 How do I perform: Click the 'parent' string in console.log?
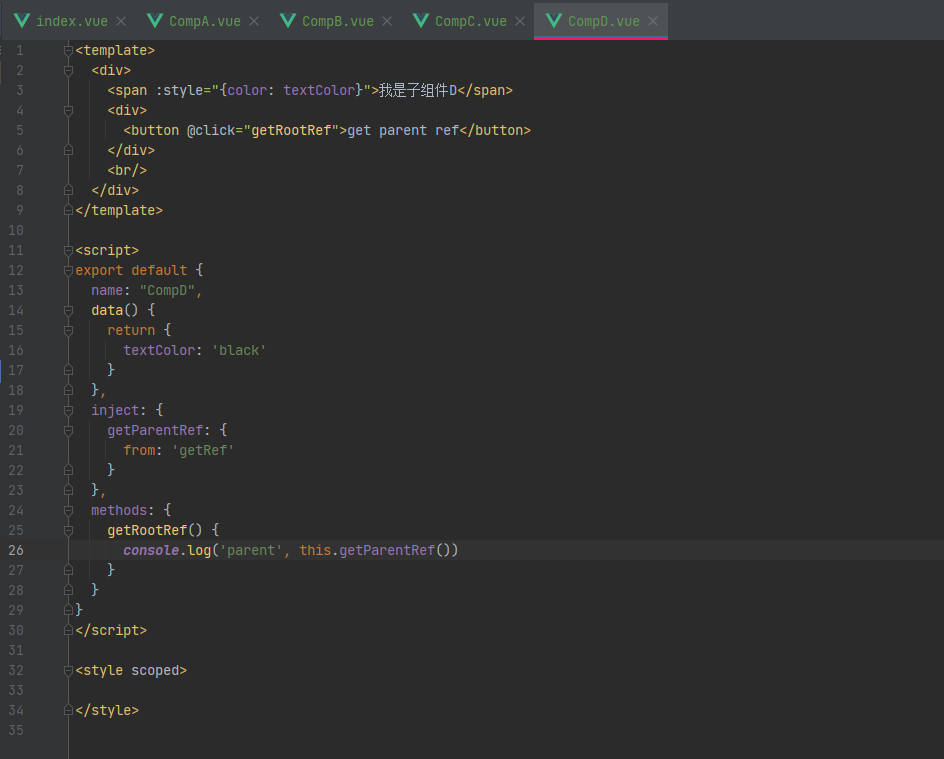pyautogui.click(x=251, y=550)
